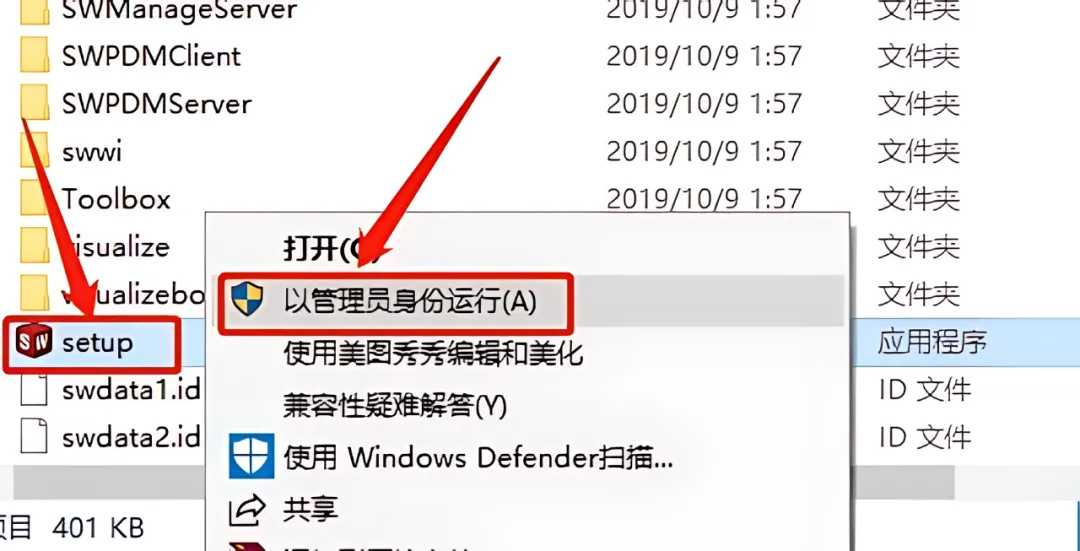1080x551 pixels.
Task: Click the 应用程序 type of setup row
Action: pos(933,342)
